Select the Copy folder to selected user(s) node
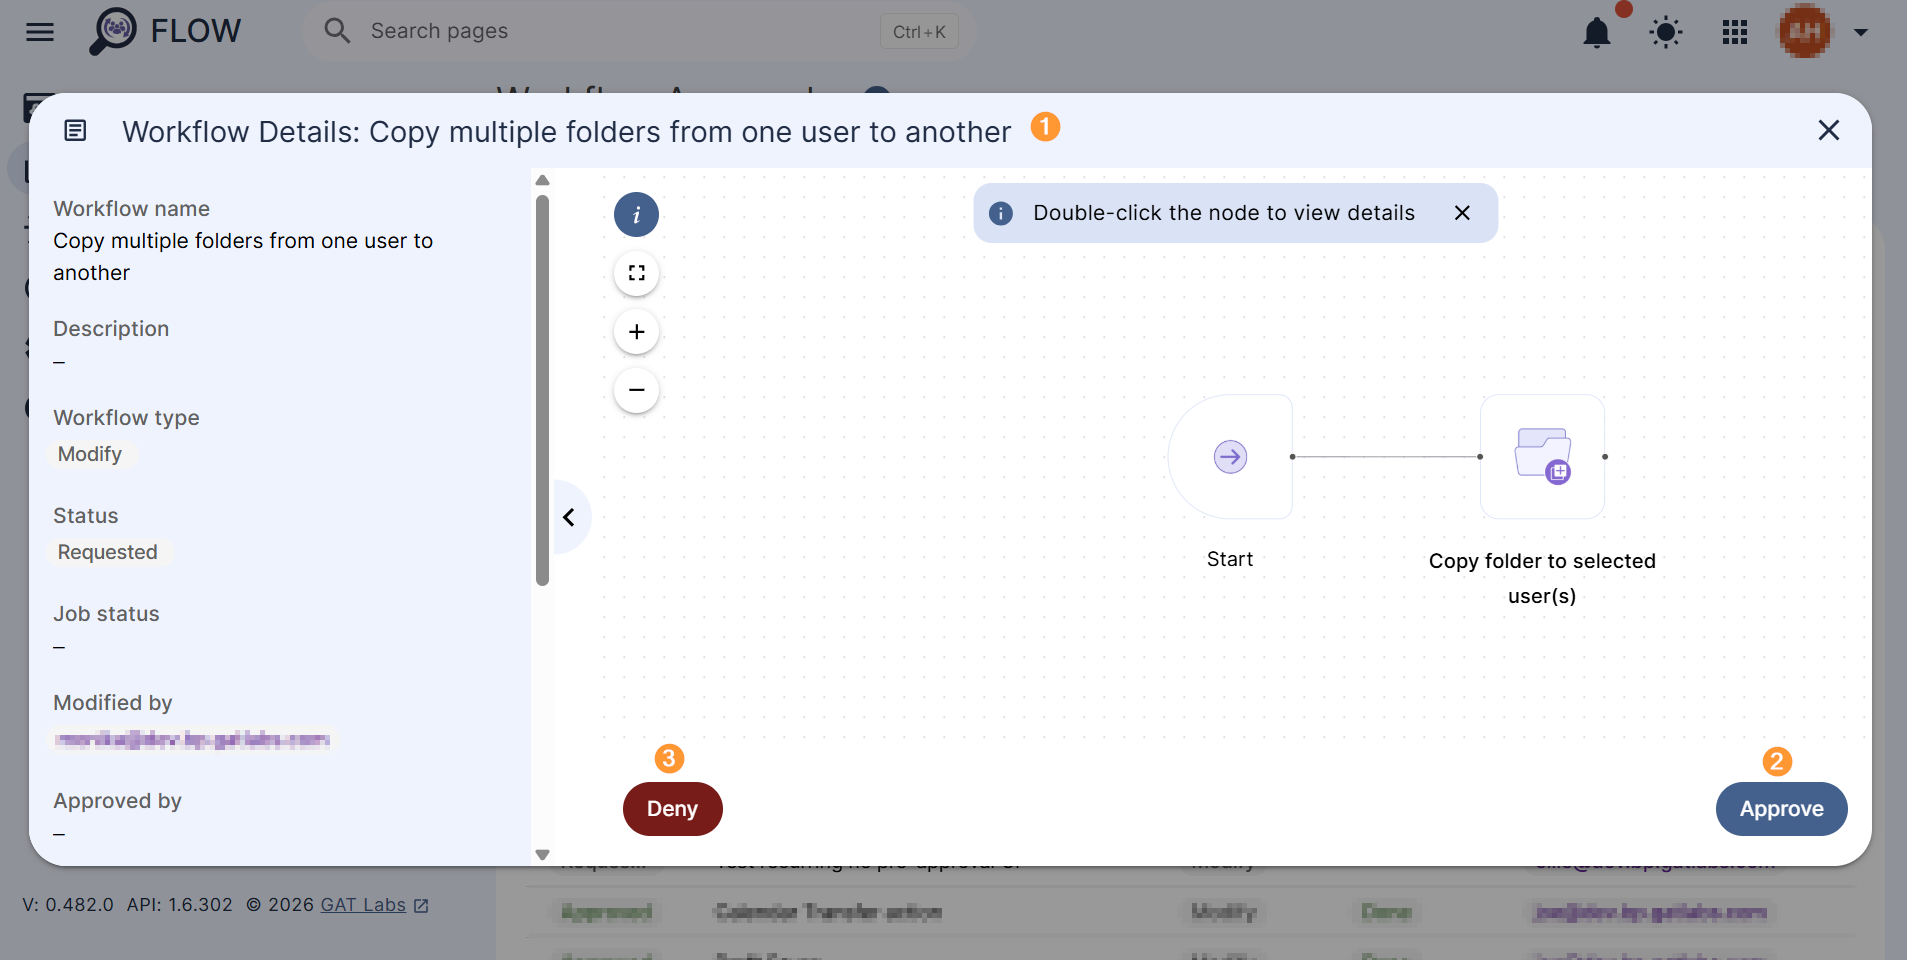This screenshot has width=1907, height=960. coord(1542,457)
